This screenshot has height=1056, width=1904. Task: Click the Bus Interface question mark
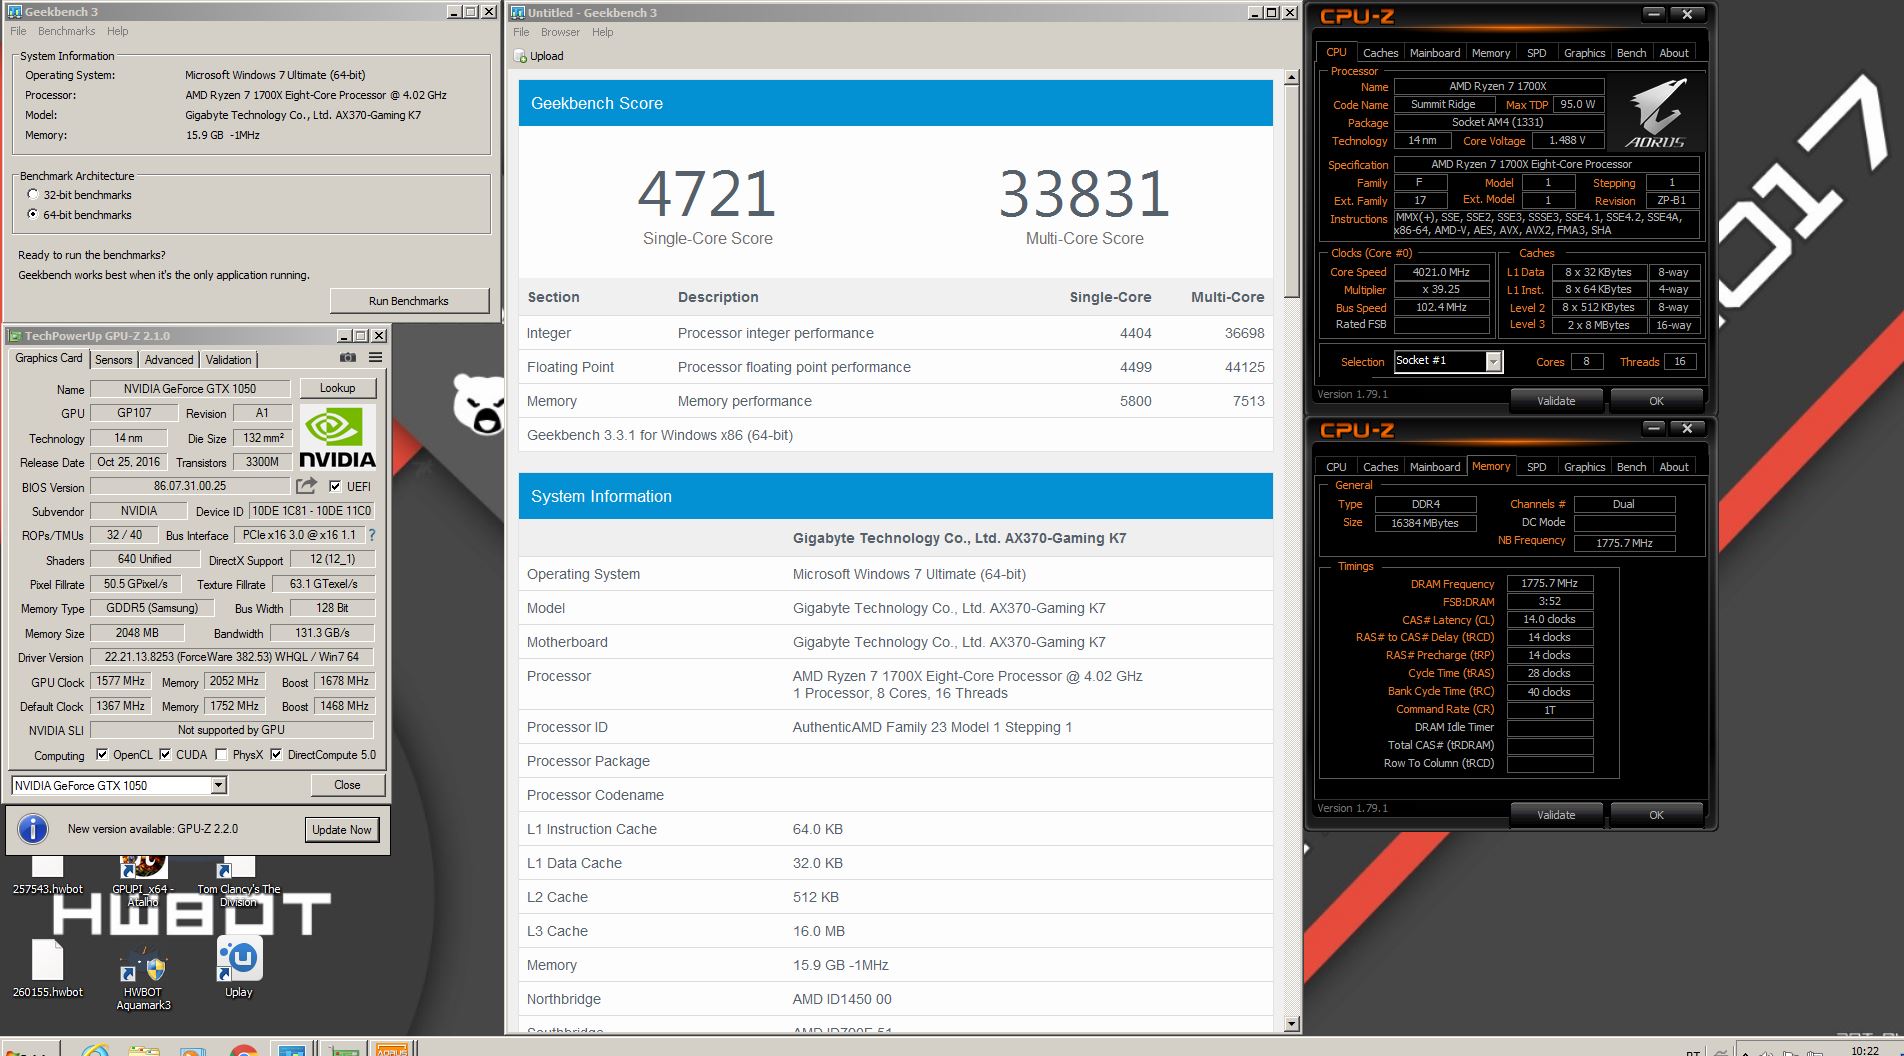(372, 535)
